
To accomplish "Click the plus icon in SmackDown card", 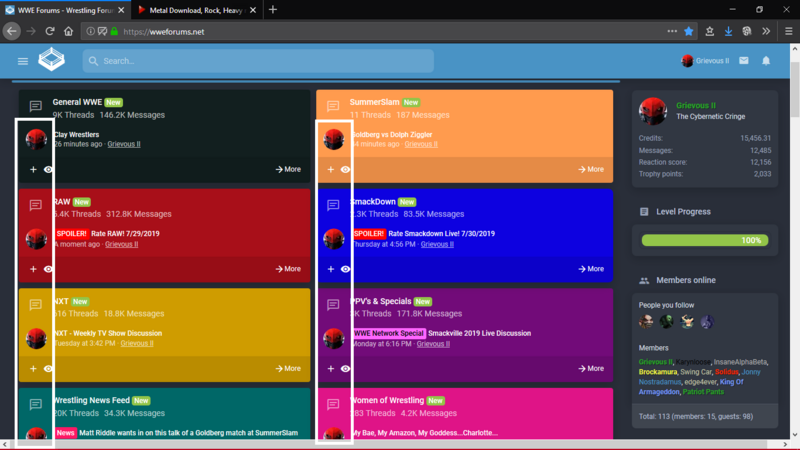I will tap(331, 269).
